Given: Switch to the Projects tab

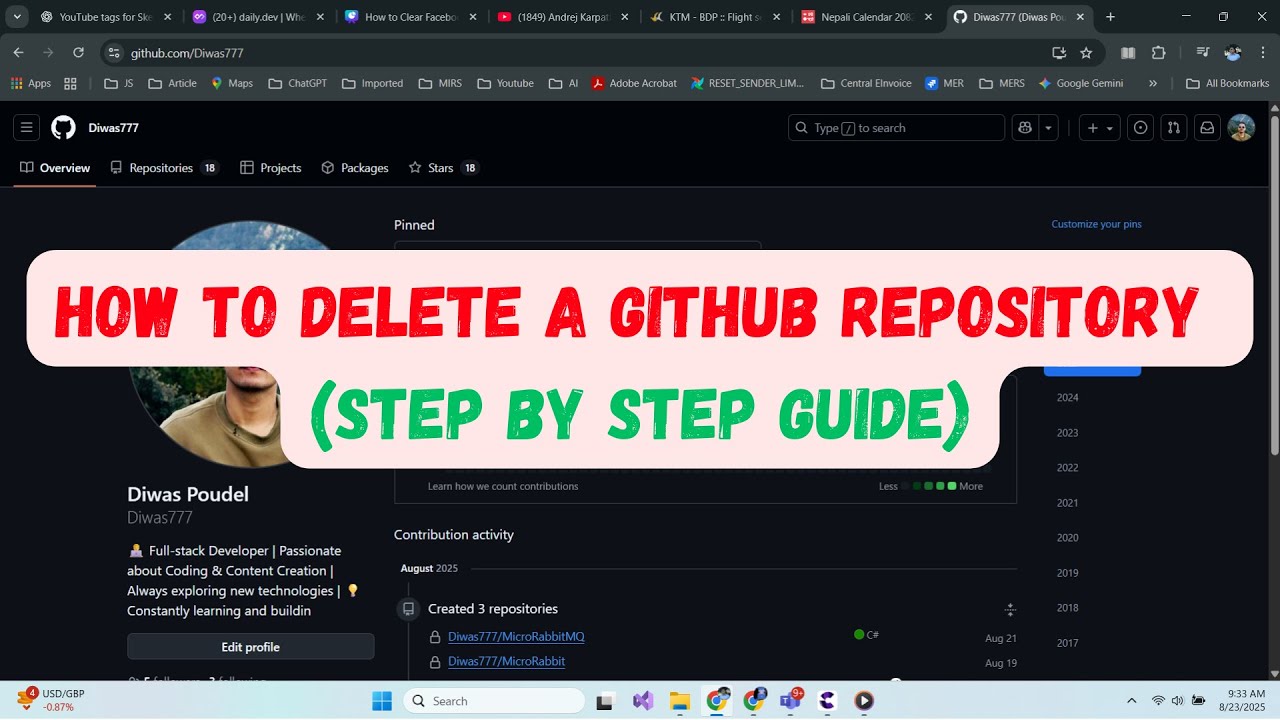Looking at the screenshot, I should click(x=271, y=168).
